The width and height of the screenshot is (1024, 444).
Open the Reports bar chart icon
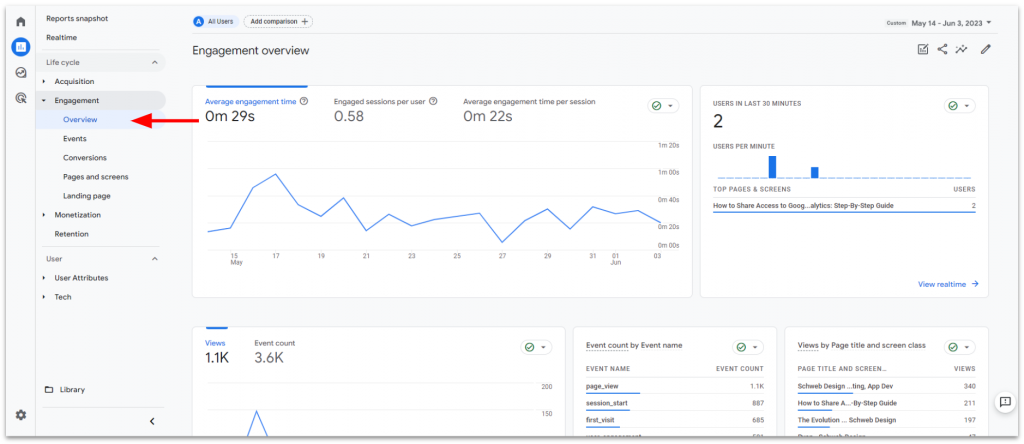20,47
